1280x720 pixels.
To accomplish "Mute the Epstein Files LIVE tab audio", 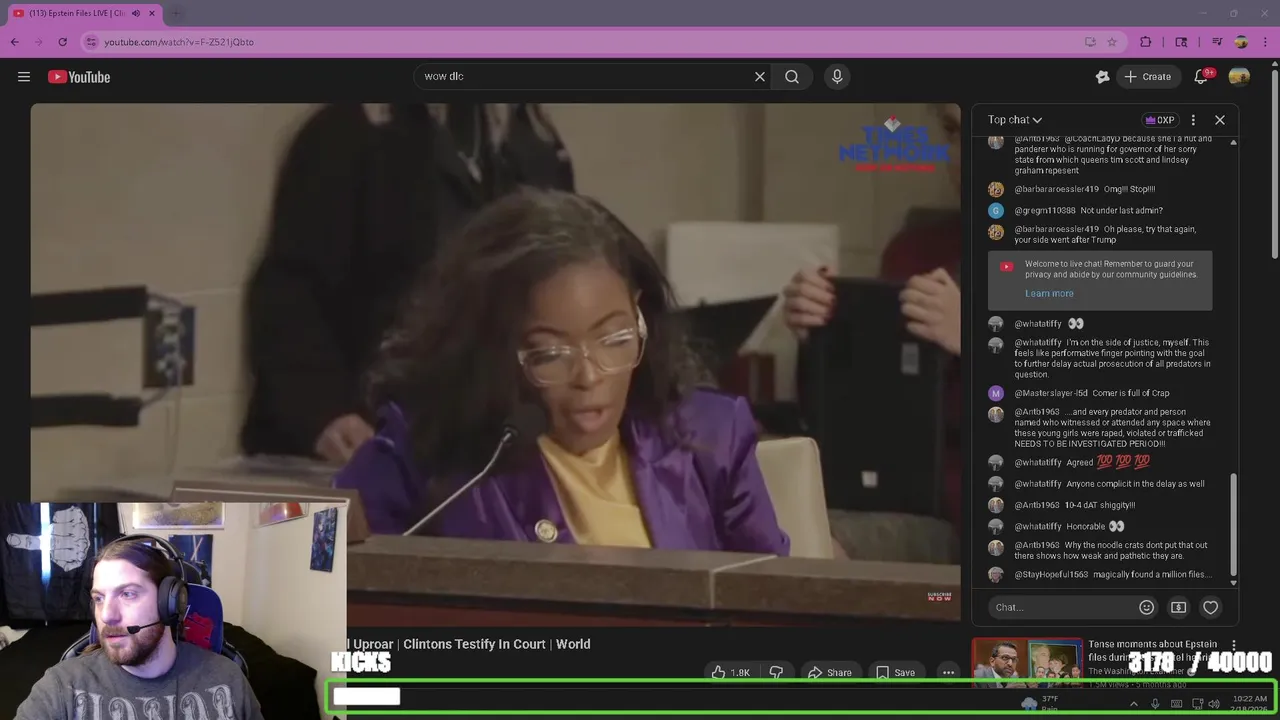I will (136, 13).
